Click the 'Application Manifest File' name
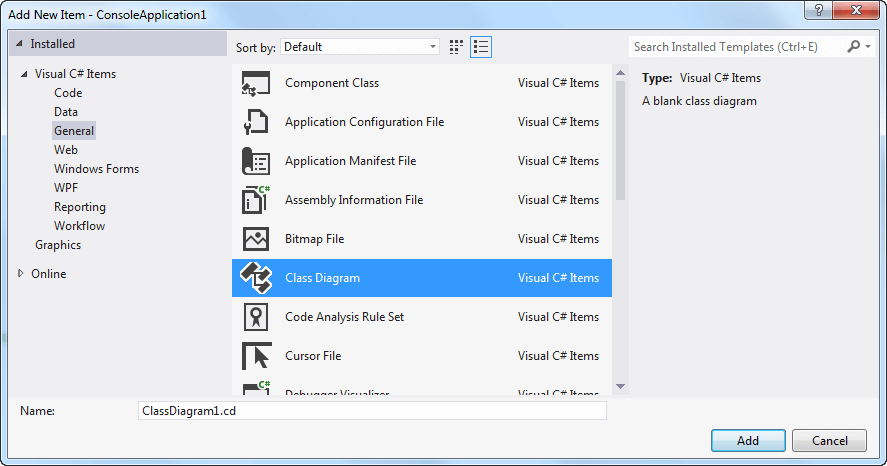 pyautogui.click(x=350, y=161)
